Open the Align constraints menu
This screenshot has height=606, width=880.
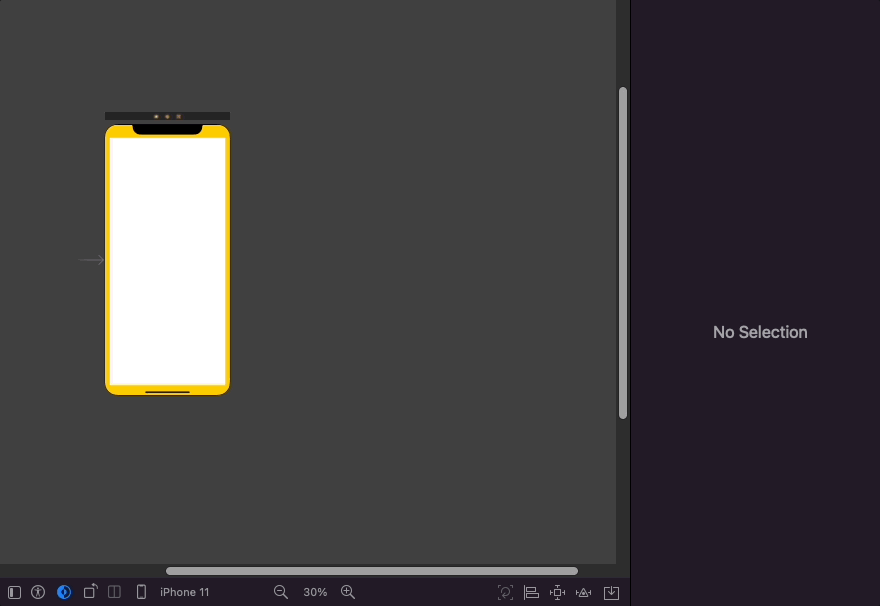coord(531,592)
